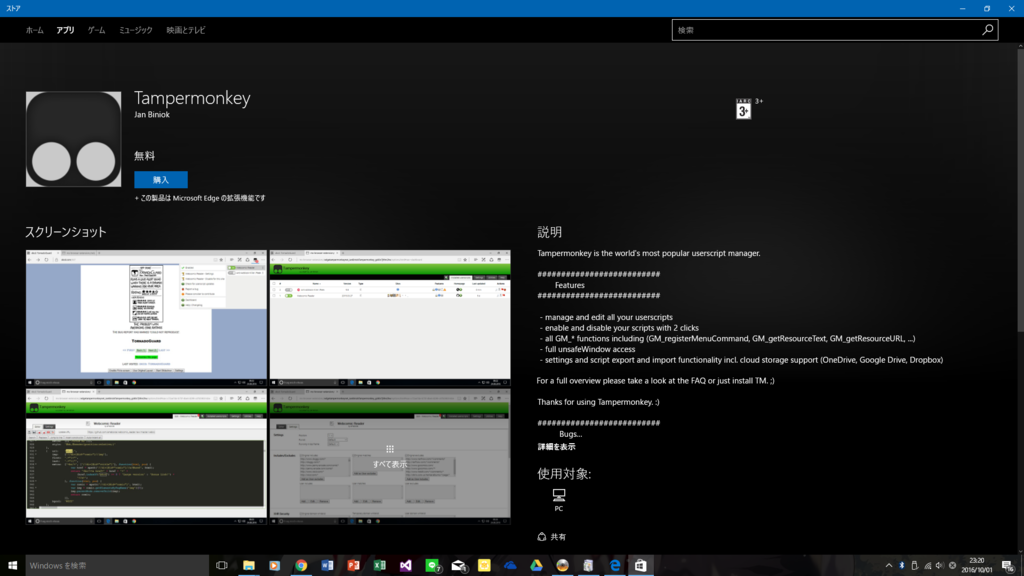
Task: Open the network Wi-Fi tray icon
Action: [x=927, y=566]
